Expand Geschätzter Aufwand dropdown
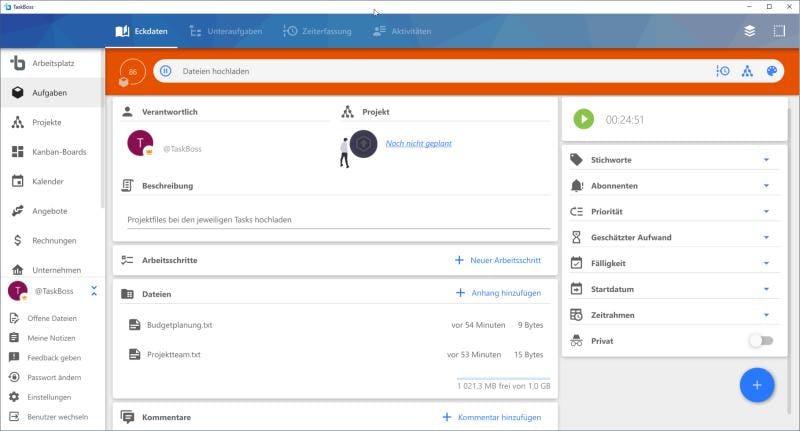Image resolution: width=800 pixels, height=431 pixels. click(766, 237)
